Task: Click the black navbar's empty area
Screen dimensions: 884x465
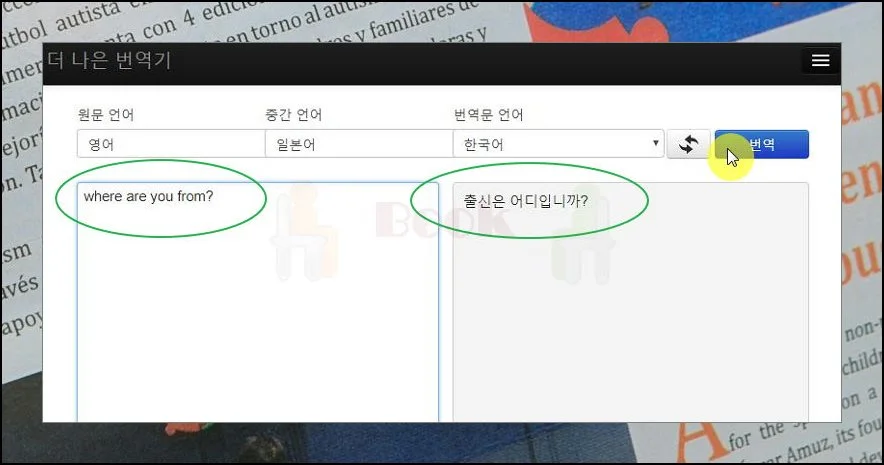Action: pos(480,61)
